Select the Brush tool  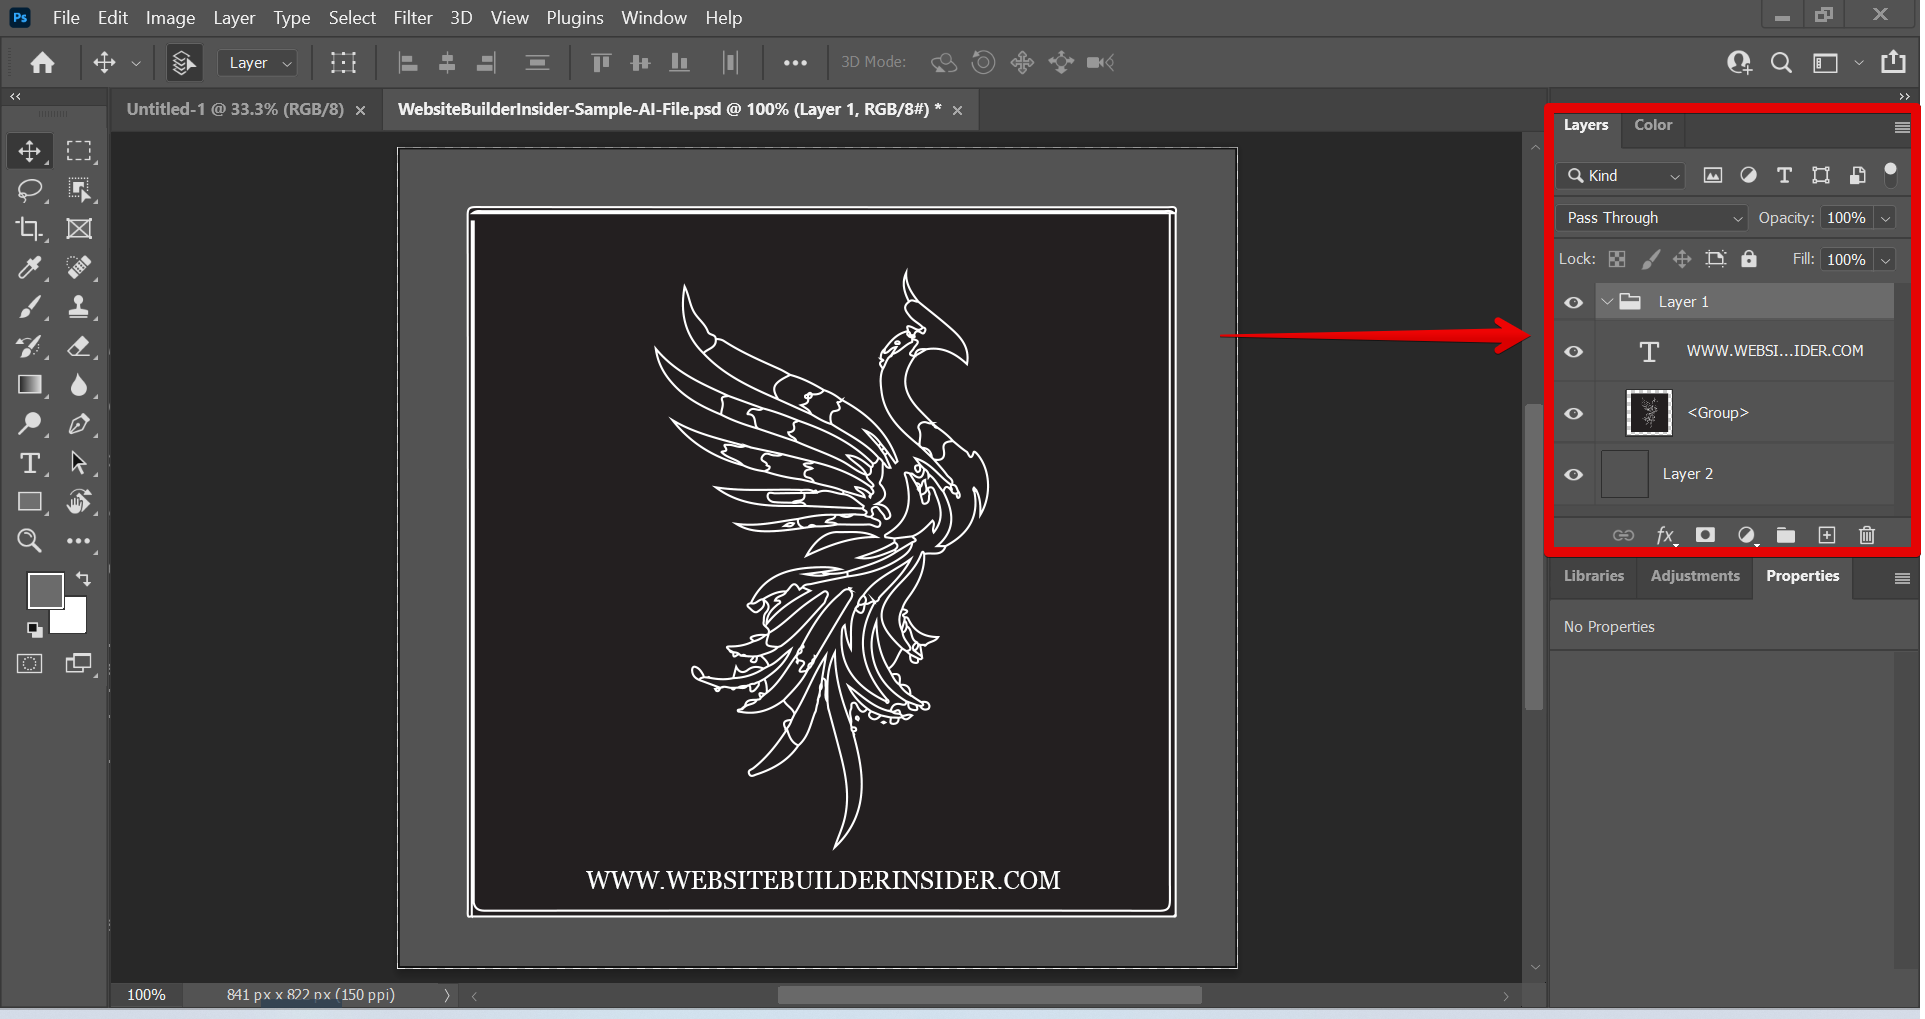point(29,307)
